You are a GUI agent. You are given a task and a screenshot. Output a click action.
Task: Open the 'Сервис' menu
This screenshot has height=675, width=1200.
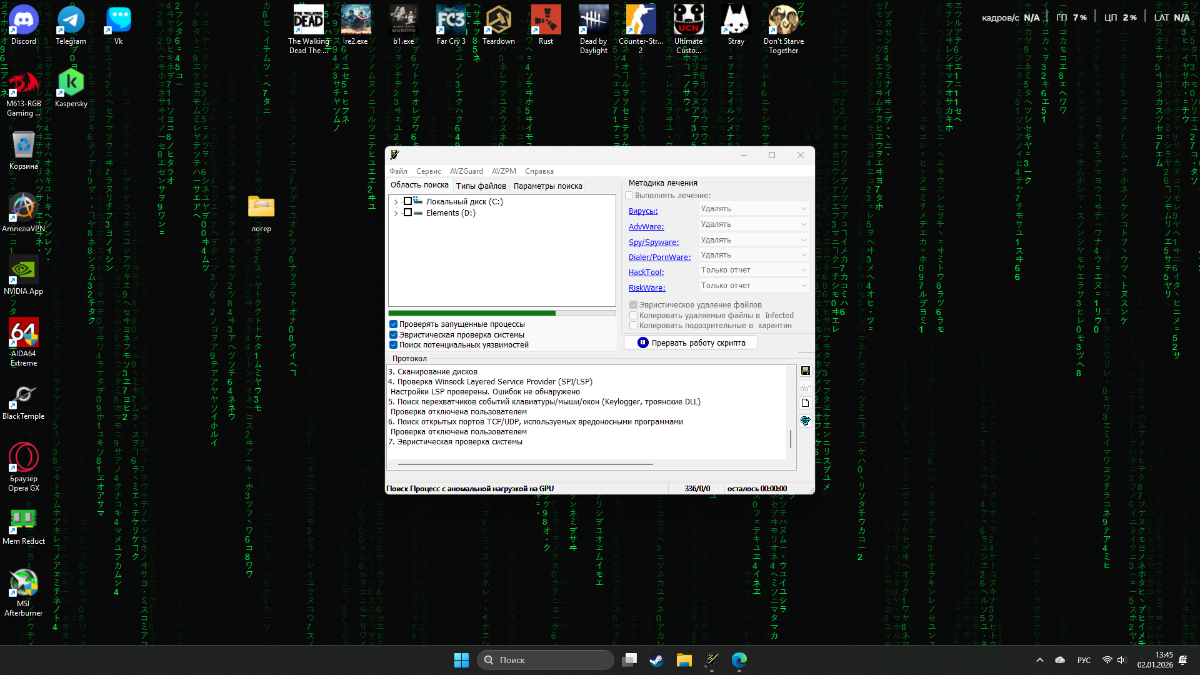tap(429, 171)
